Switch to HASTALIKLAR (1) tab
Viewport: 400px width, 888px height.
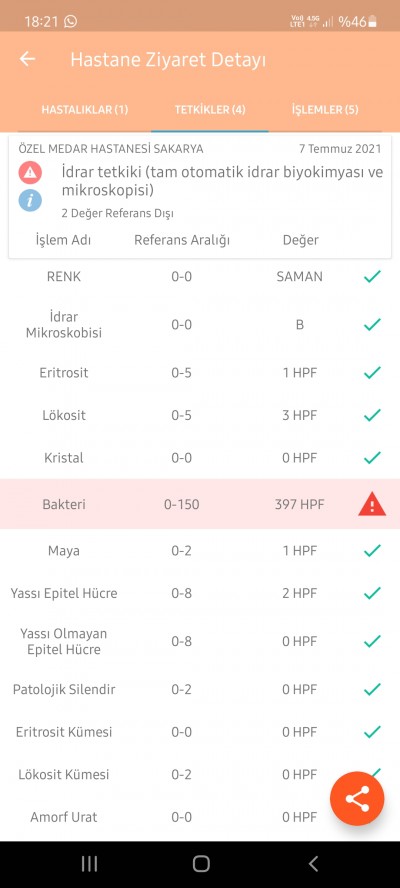click(x=84, y=109)
